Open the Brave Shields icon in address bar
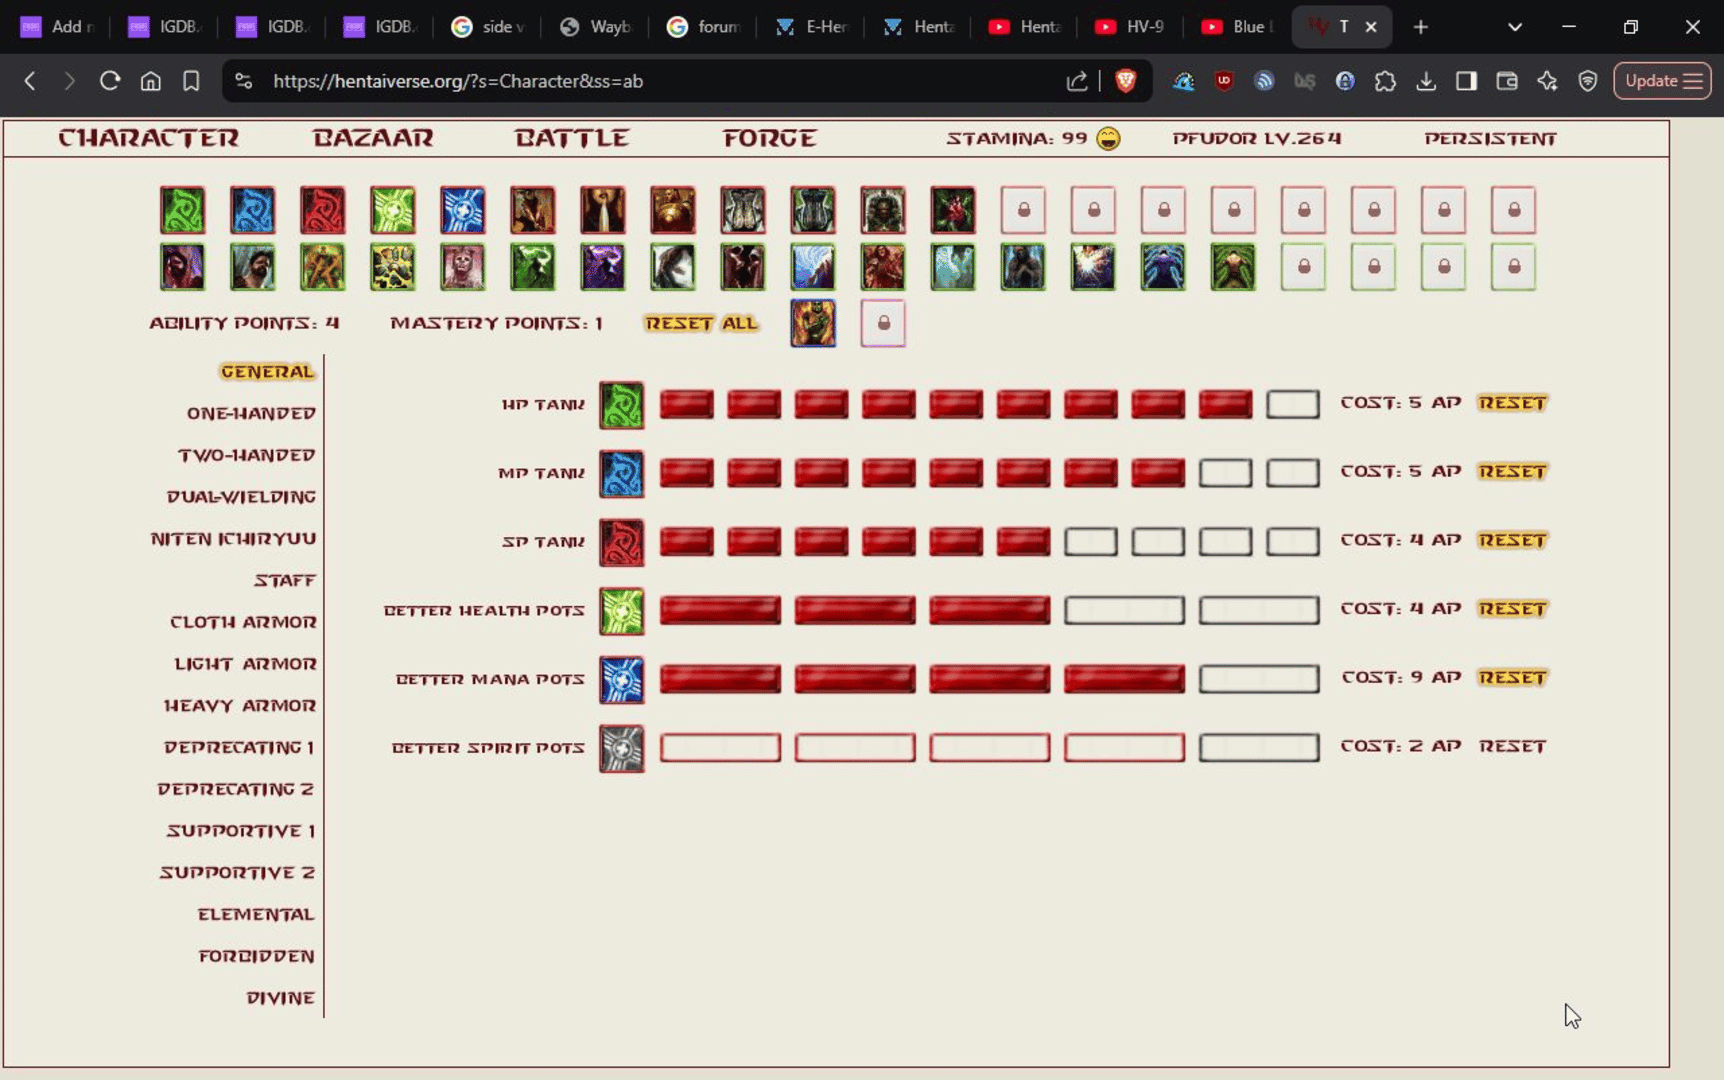 coord(1125,81)
